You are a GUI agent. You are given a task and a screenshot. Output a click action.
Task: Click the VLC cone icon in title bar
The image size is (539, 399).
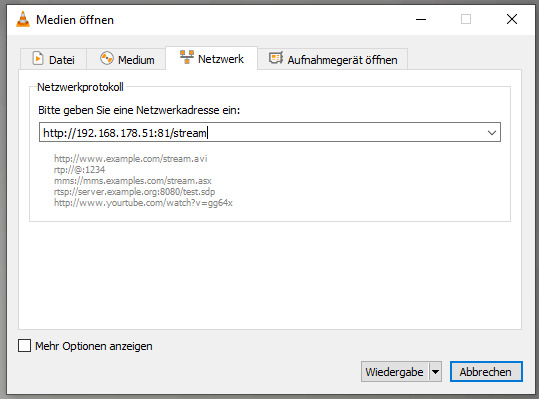pyautogui.click(x=23, y=20)
